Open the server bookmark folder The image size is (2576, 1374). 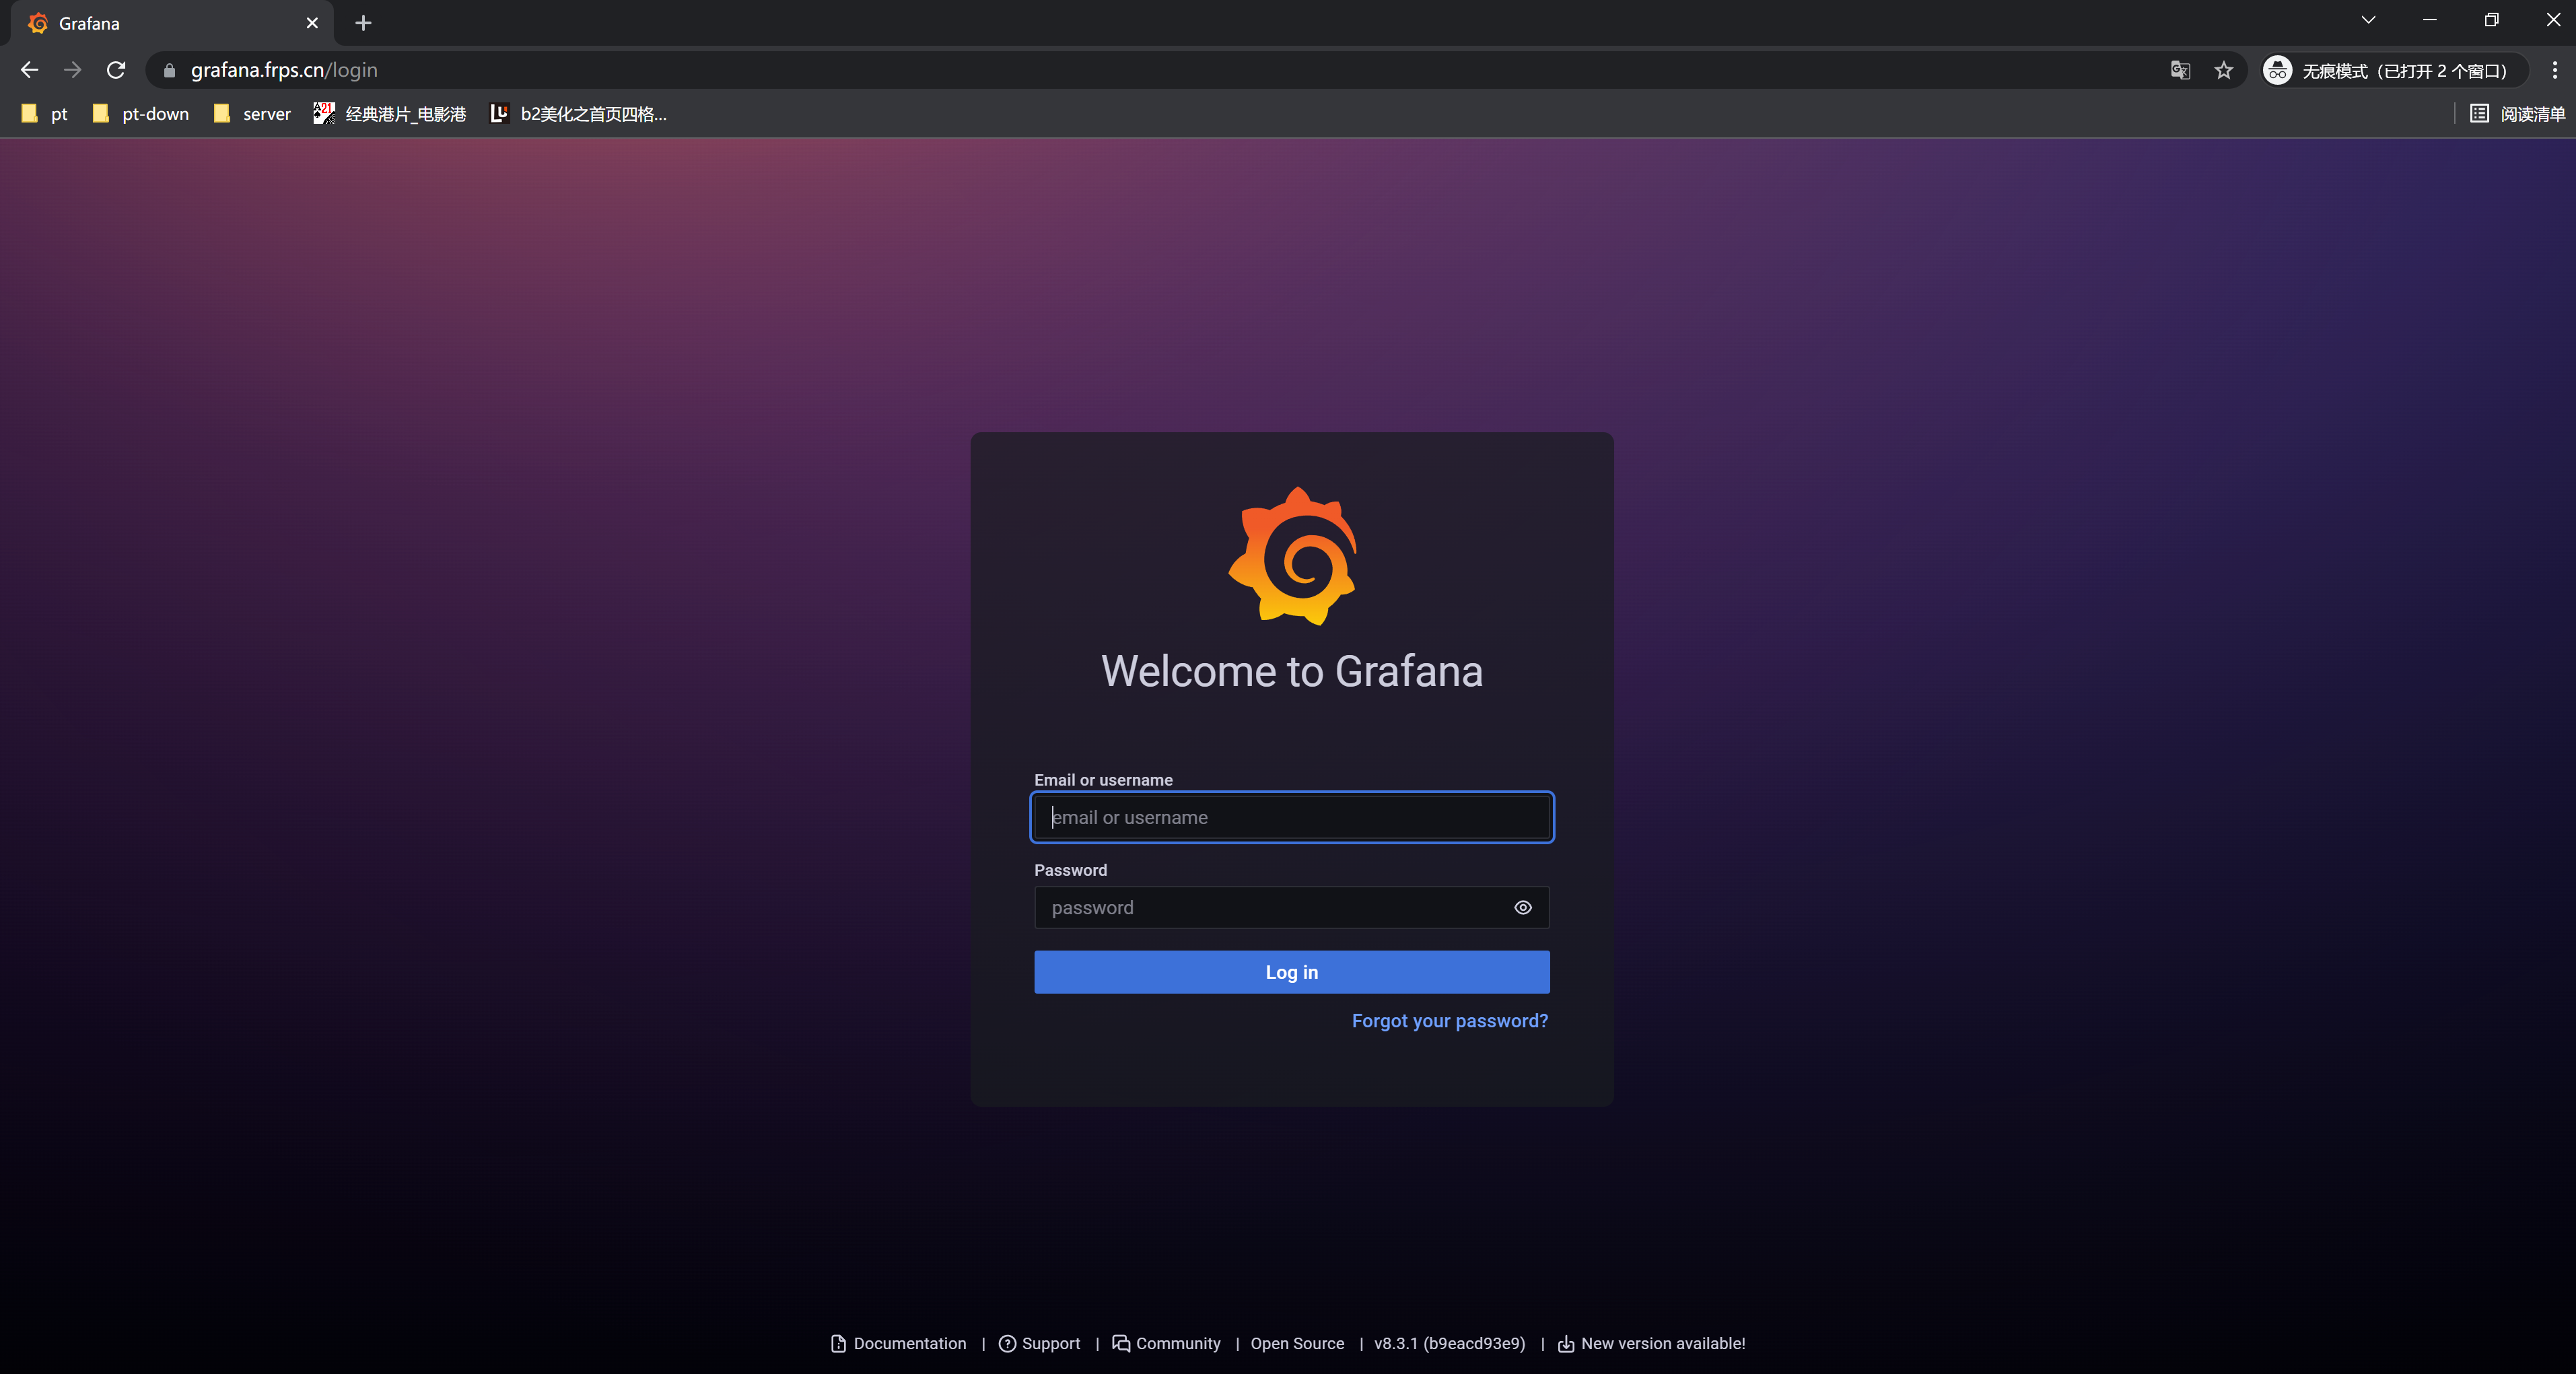[252, 114]
